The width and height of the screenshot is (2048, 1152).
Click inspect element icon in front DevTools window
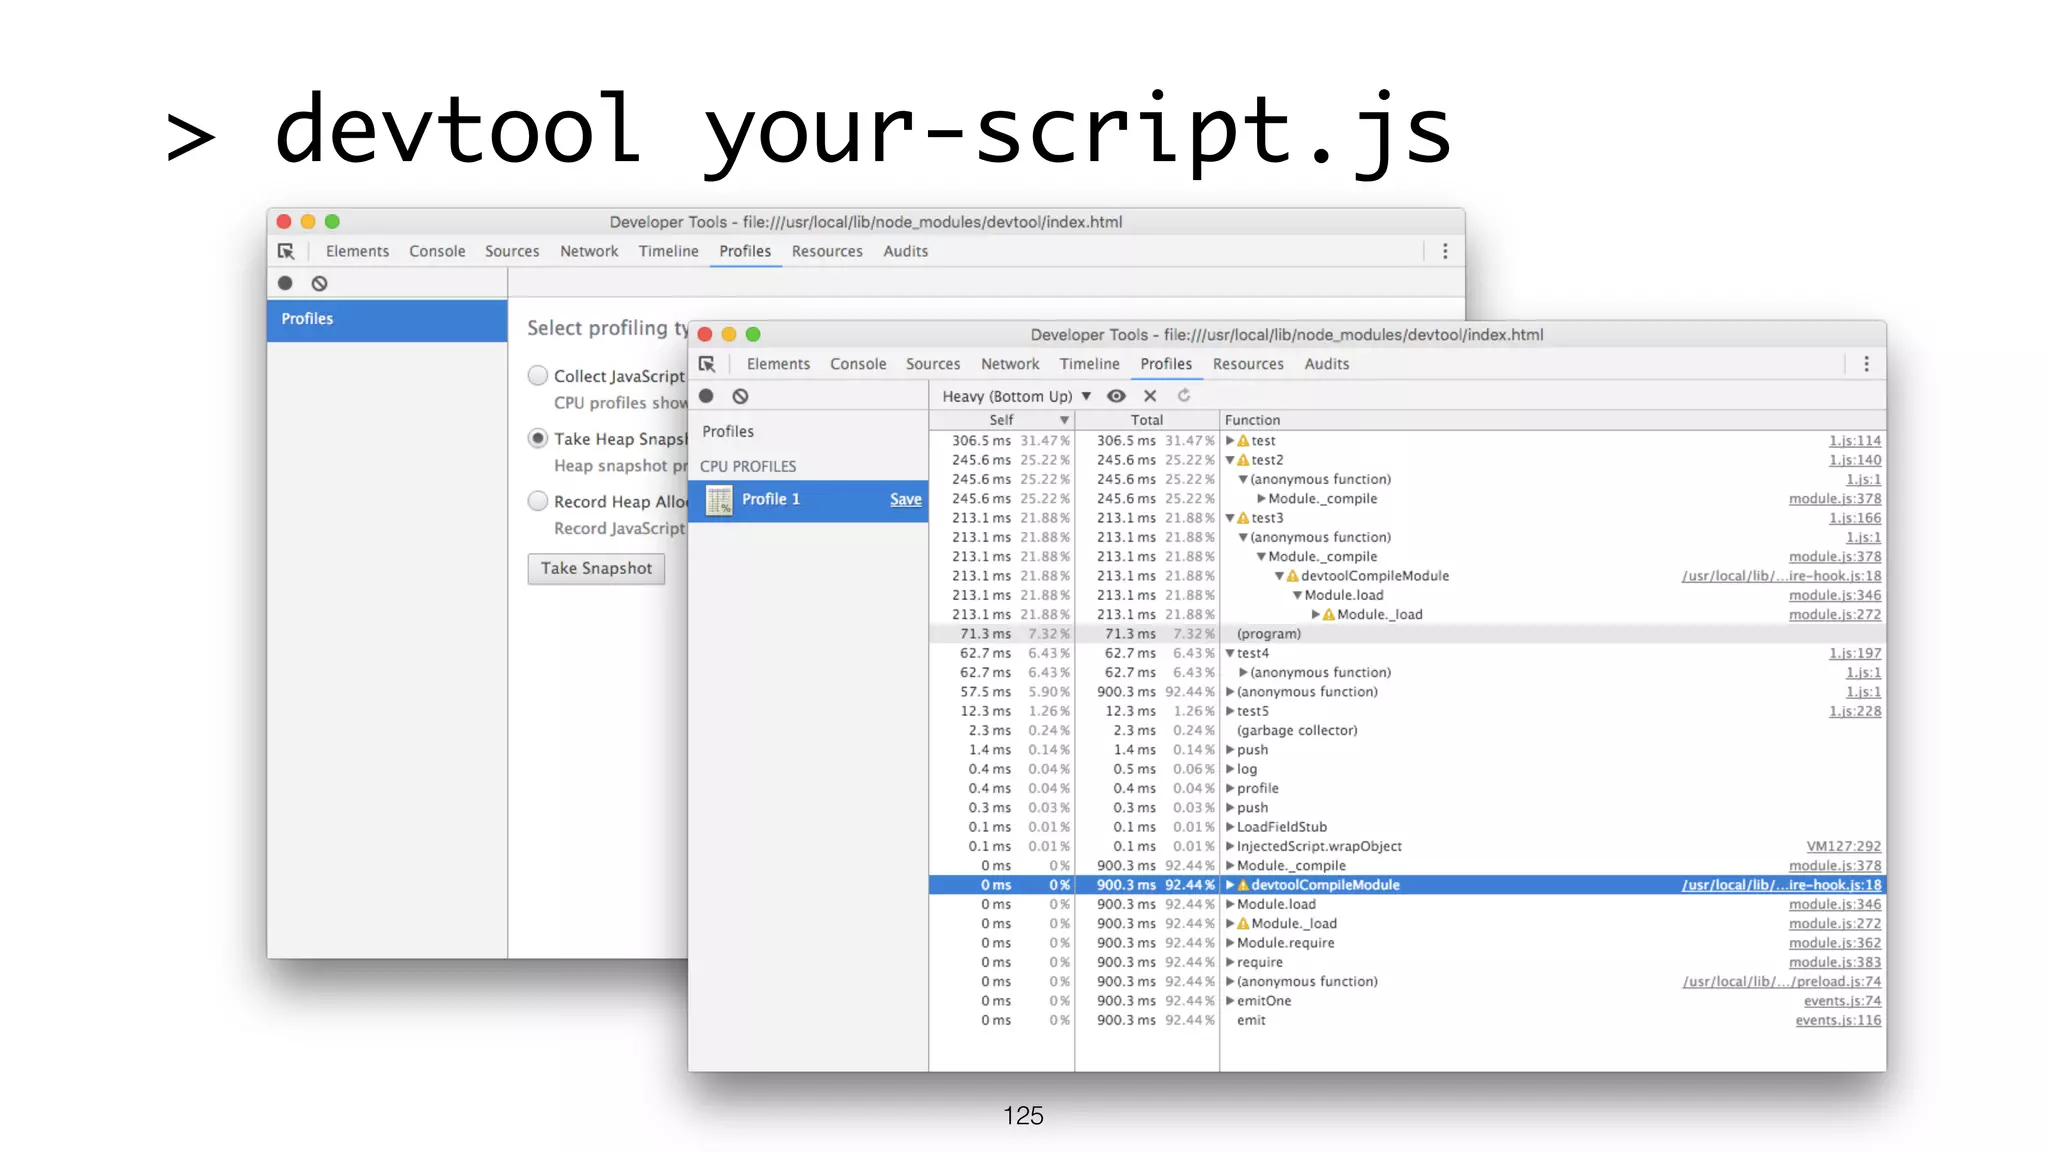[707, 364]
